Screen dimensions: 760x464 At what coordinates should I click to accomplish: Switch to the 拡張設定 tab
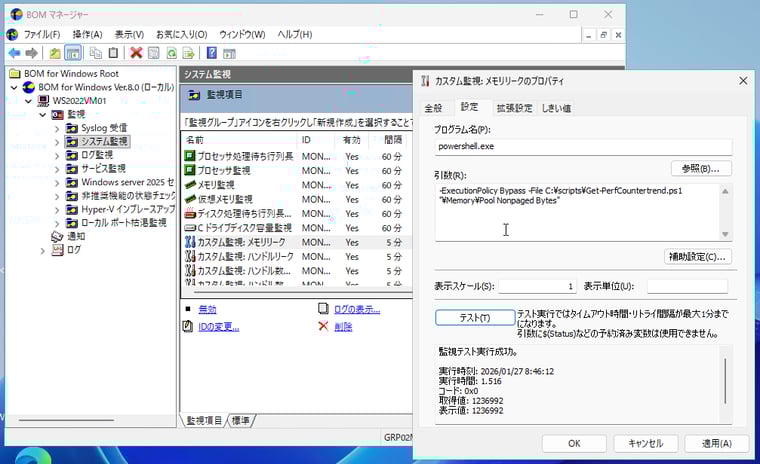coord(514,108)
